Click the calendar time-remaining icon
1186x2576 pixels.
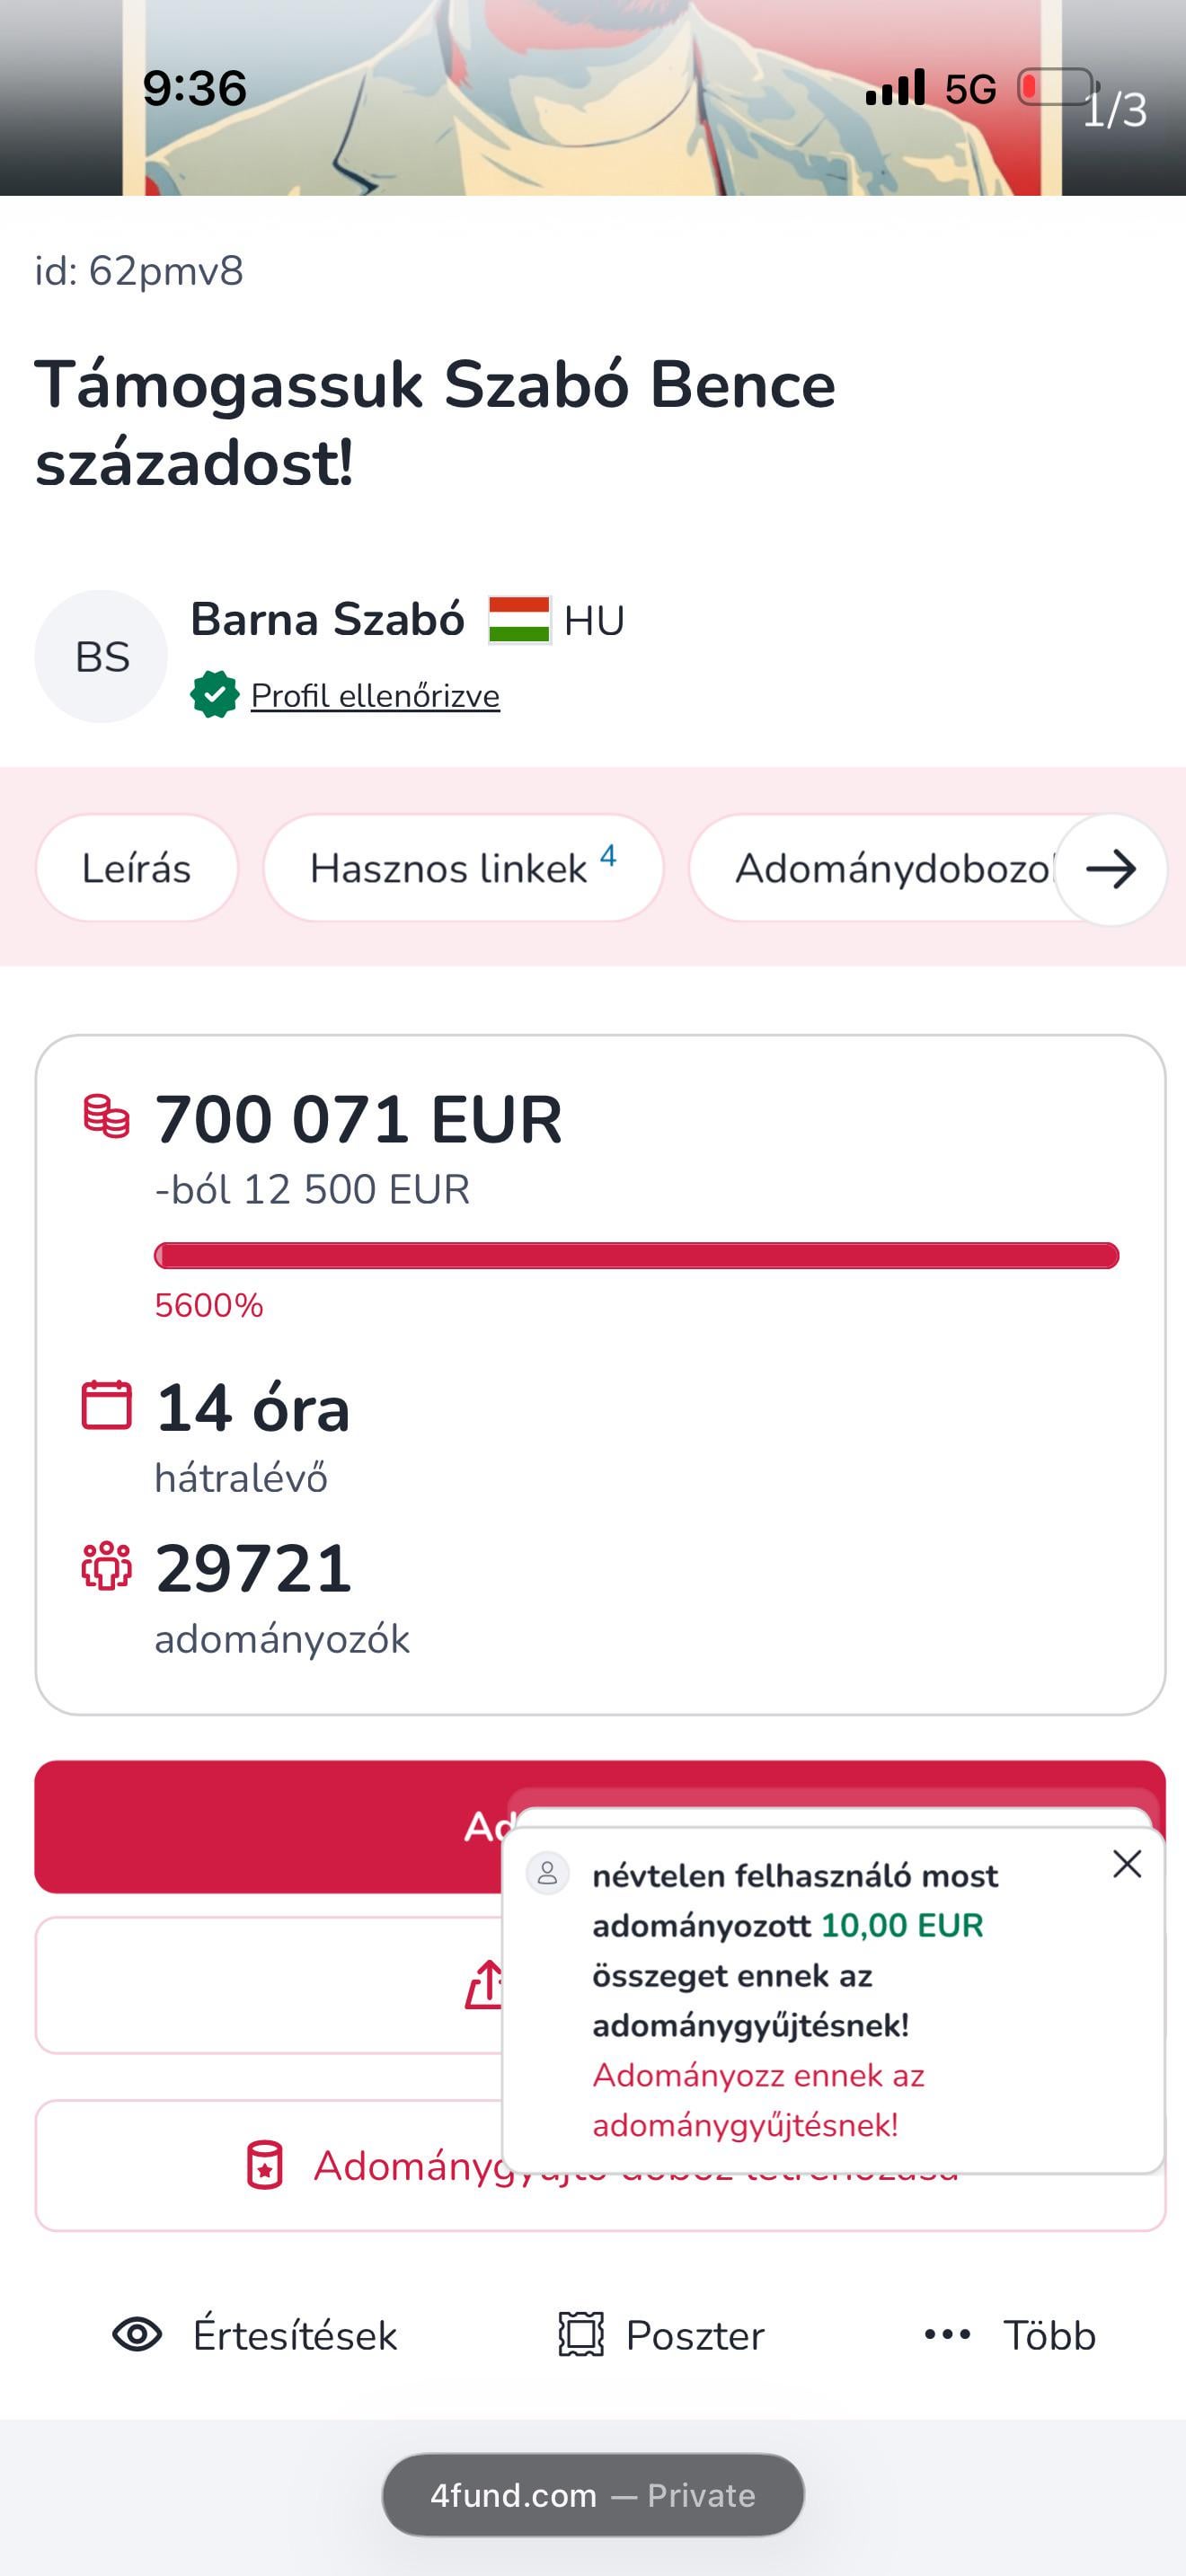coord(106,1405)
